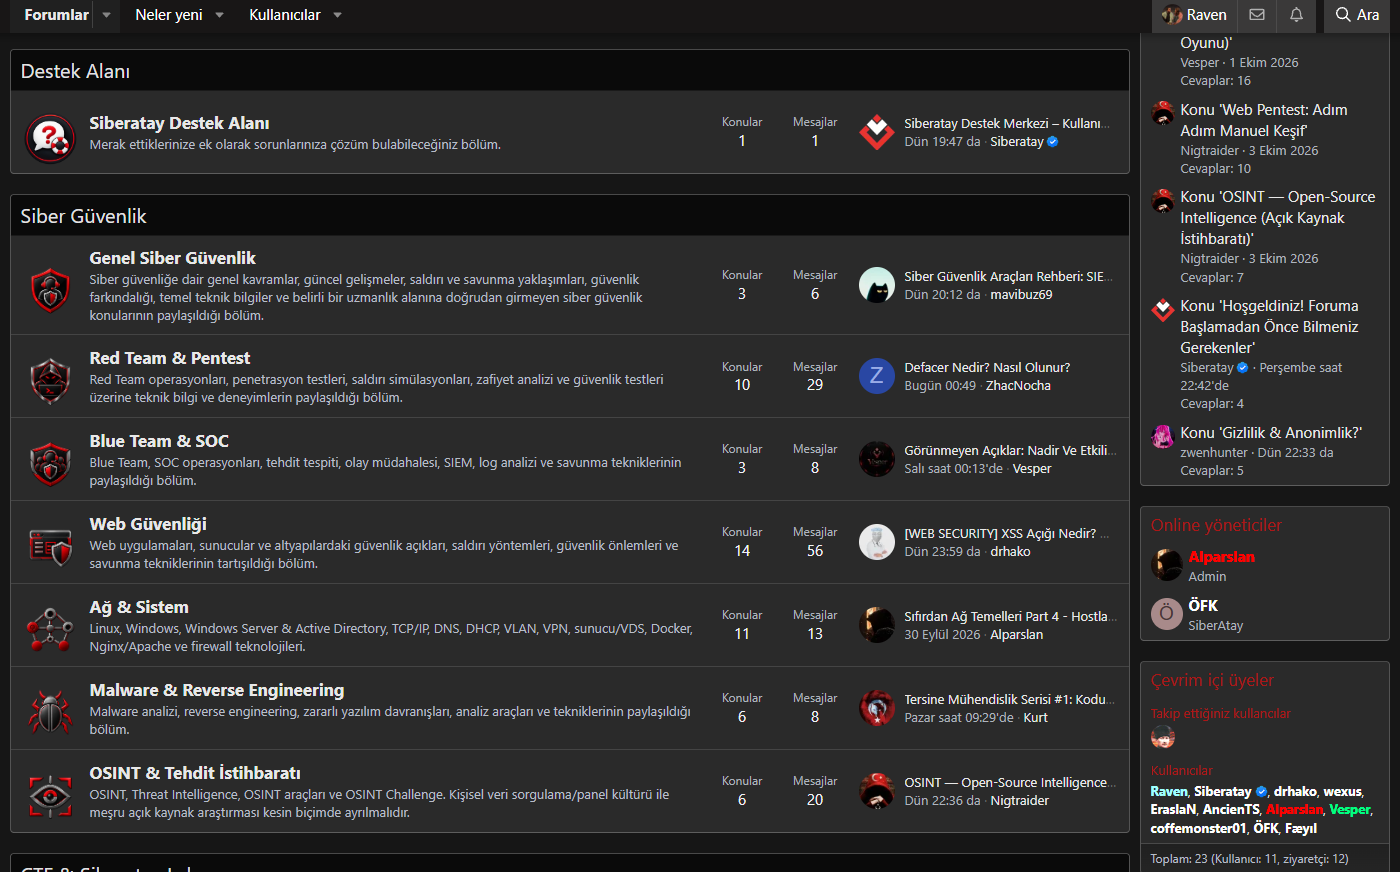Click the OSINT eye forum icon
The height and width of the screenshot is (872, 1400).
[50, 795]
